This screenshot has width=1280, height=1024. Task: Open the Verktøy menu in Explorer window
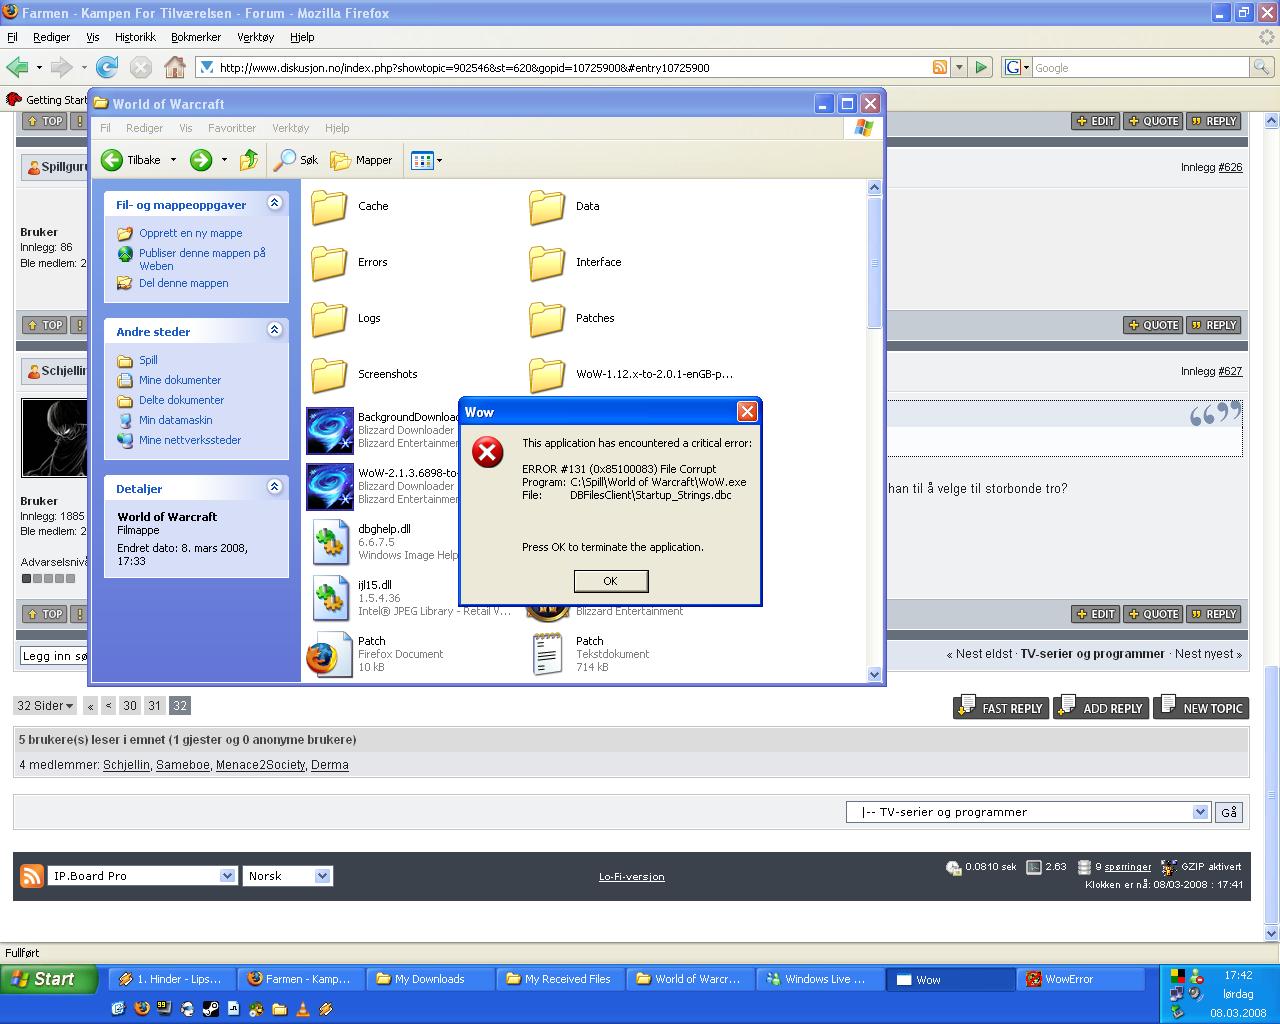(291, 128)
